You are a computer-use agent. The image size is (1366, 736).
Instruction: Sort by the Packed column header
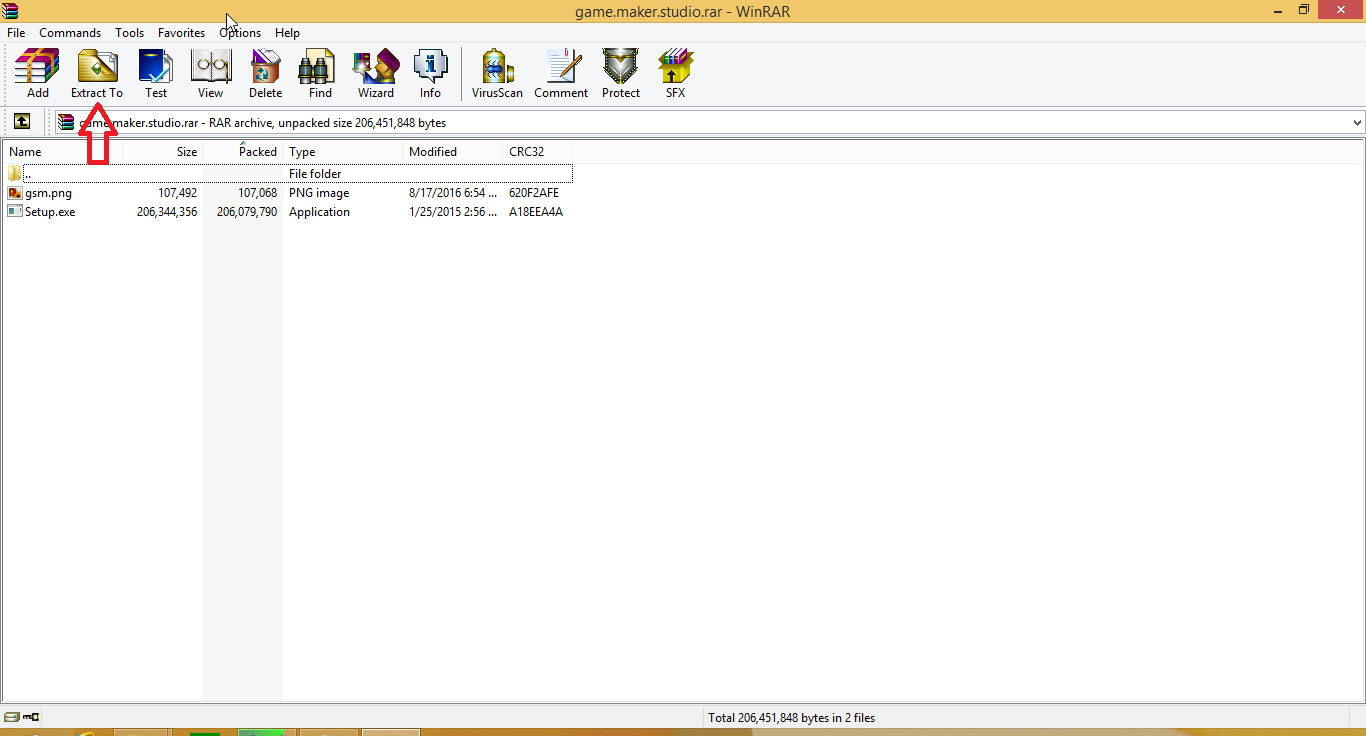pos(243,152)
